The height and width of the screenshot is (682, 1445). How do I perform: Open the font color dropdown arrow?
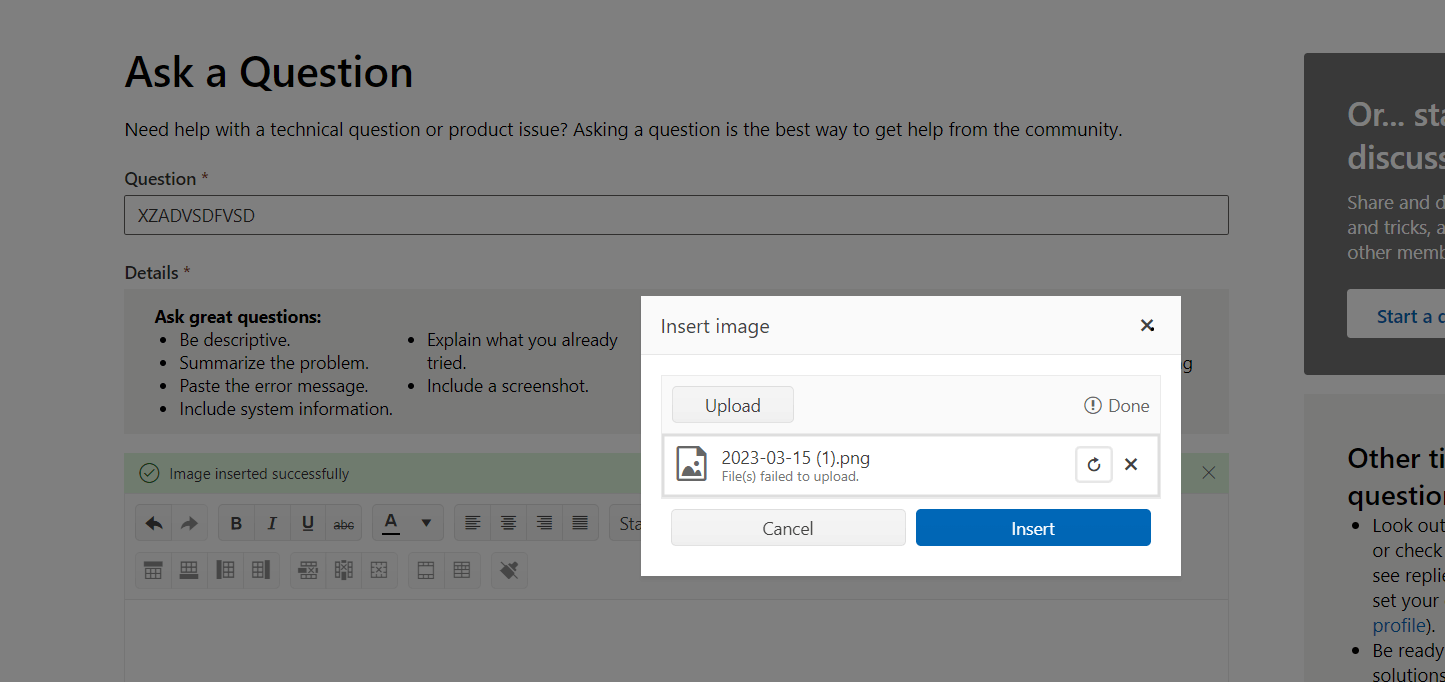[426, 523]
